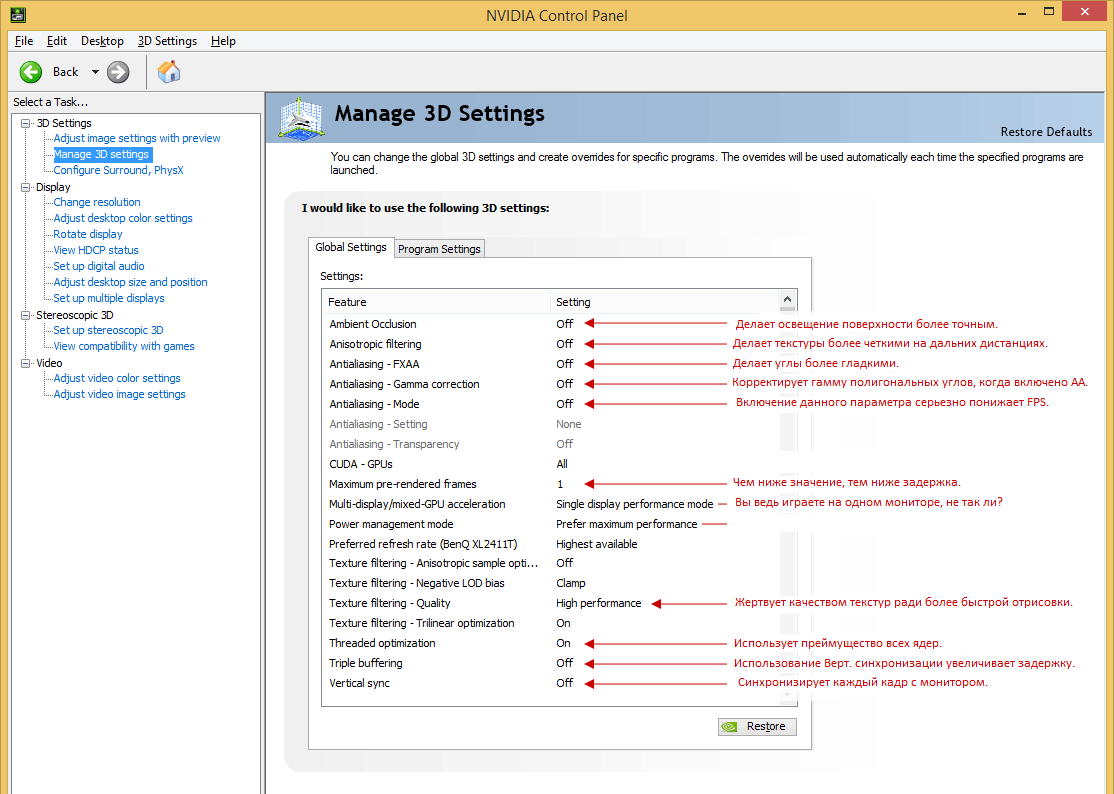Image resolution: width=1114 pixels, height=794 pixels.
Task: Select the Ambient Occlusion row
Action: point(551,324)
